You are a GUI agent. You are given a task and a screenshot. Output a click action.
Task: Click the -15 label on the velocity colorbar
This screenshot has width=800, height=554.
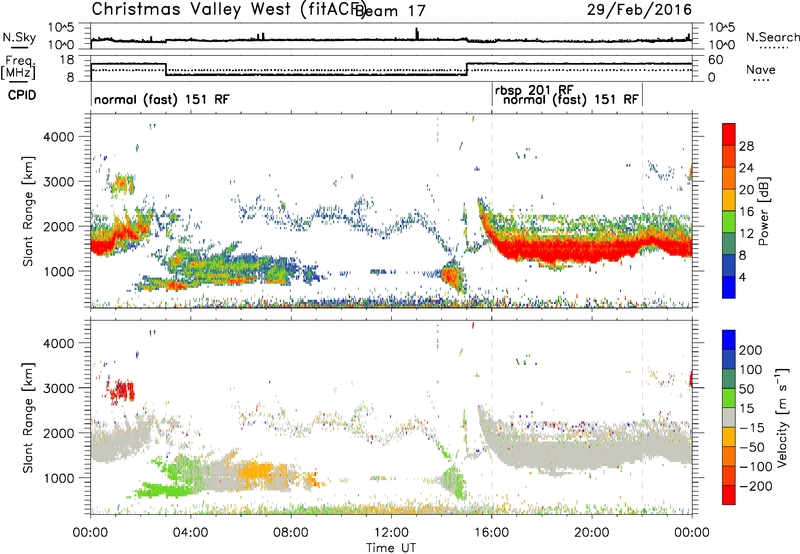[752, 427]
